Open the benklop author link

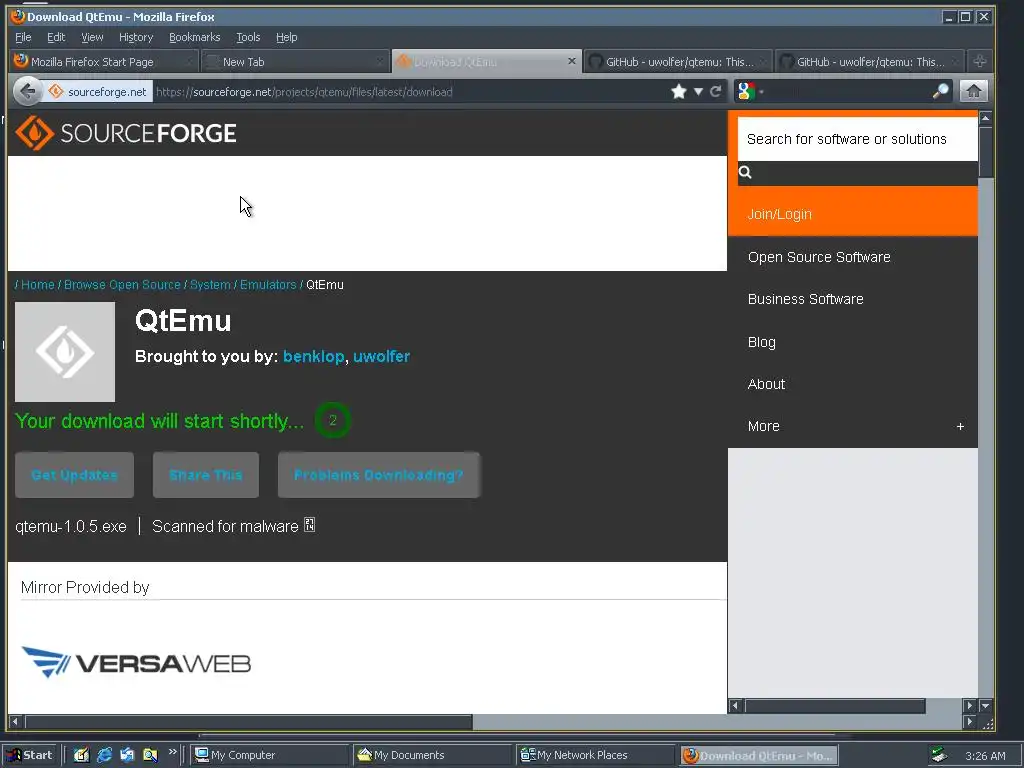[x=313, y=357]
